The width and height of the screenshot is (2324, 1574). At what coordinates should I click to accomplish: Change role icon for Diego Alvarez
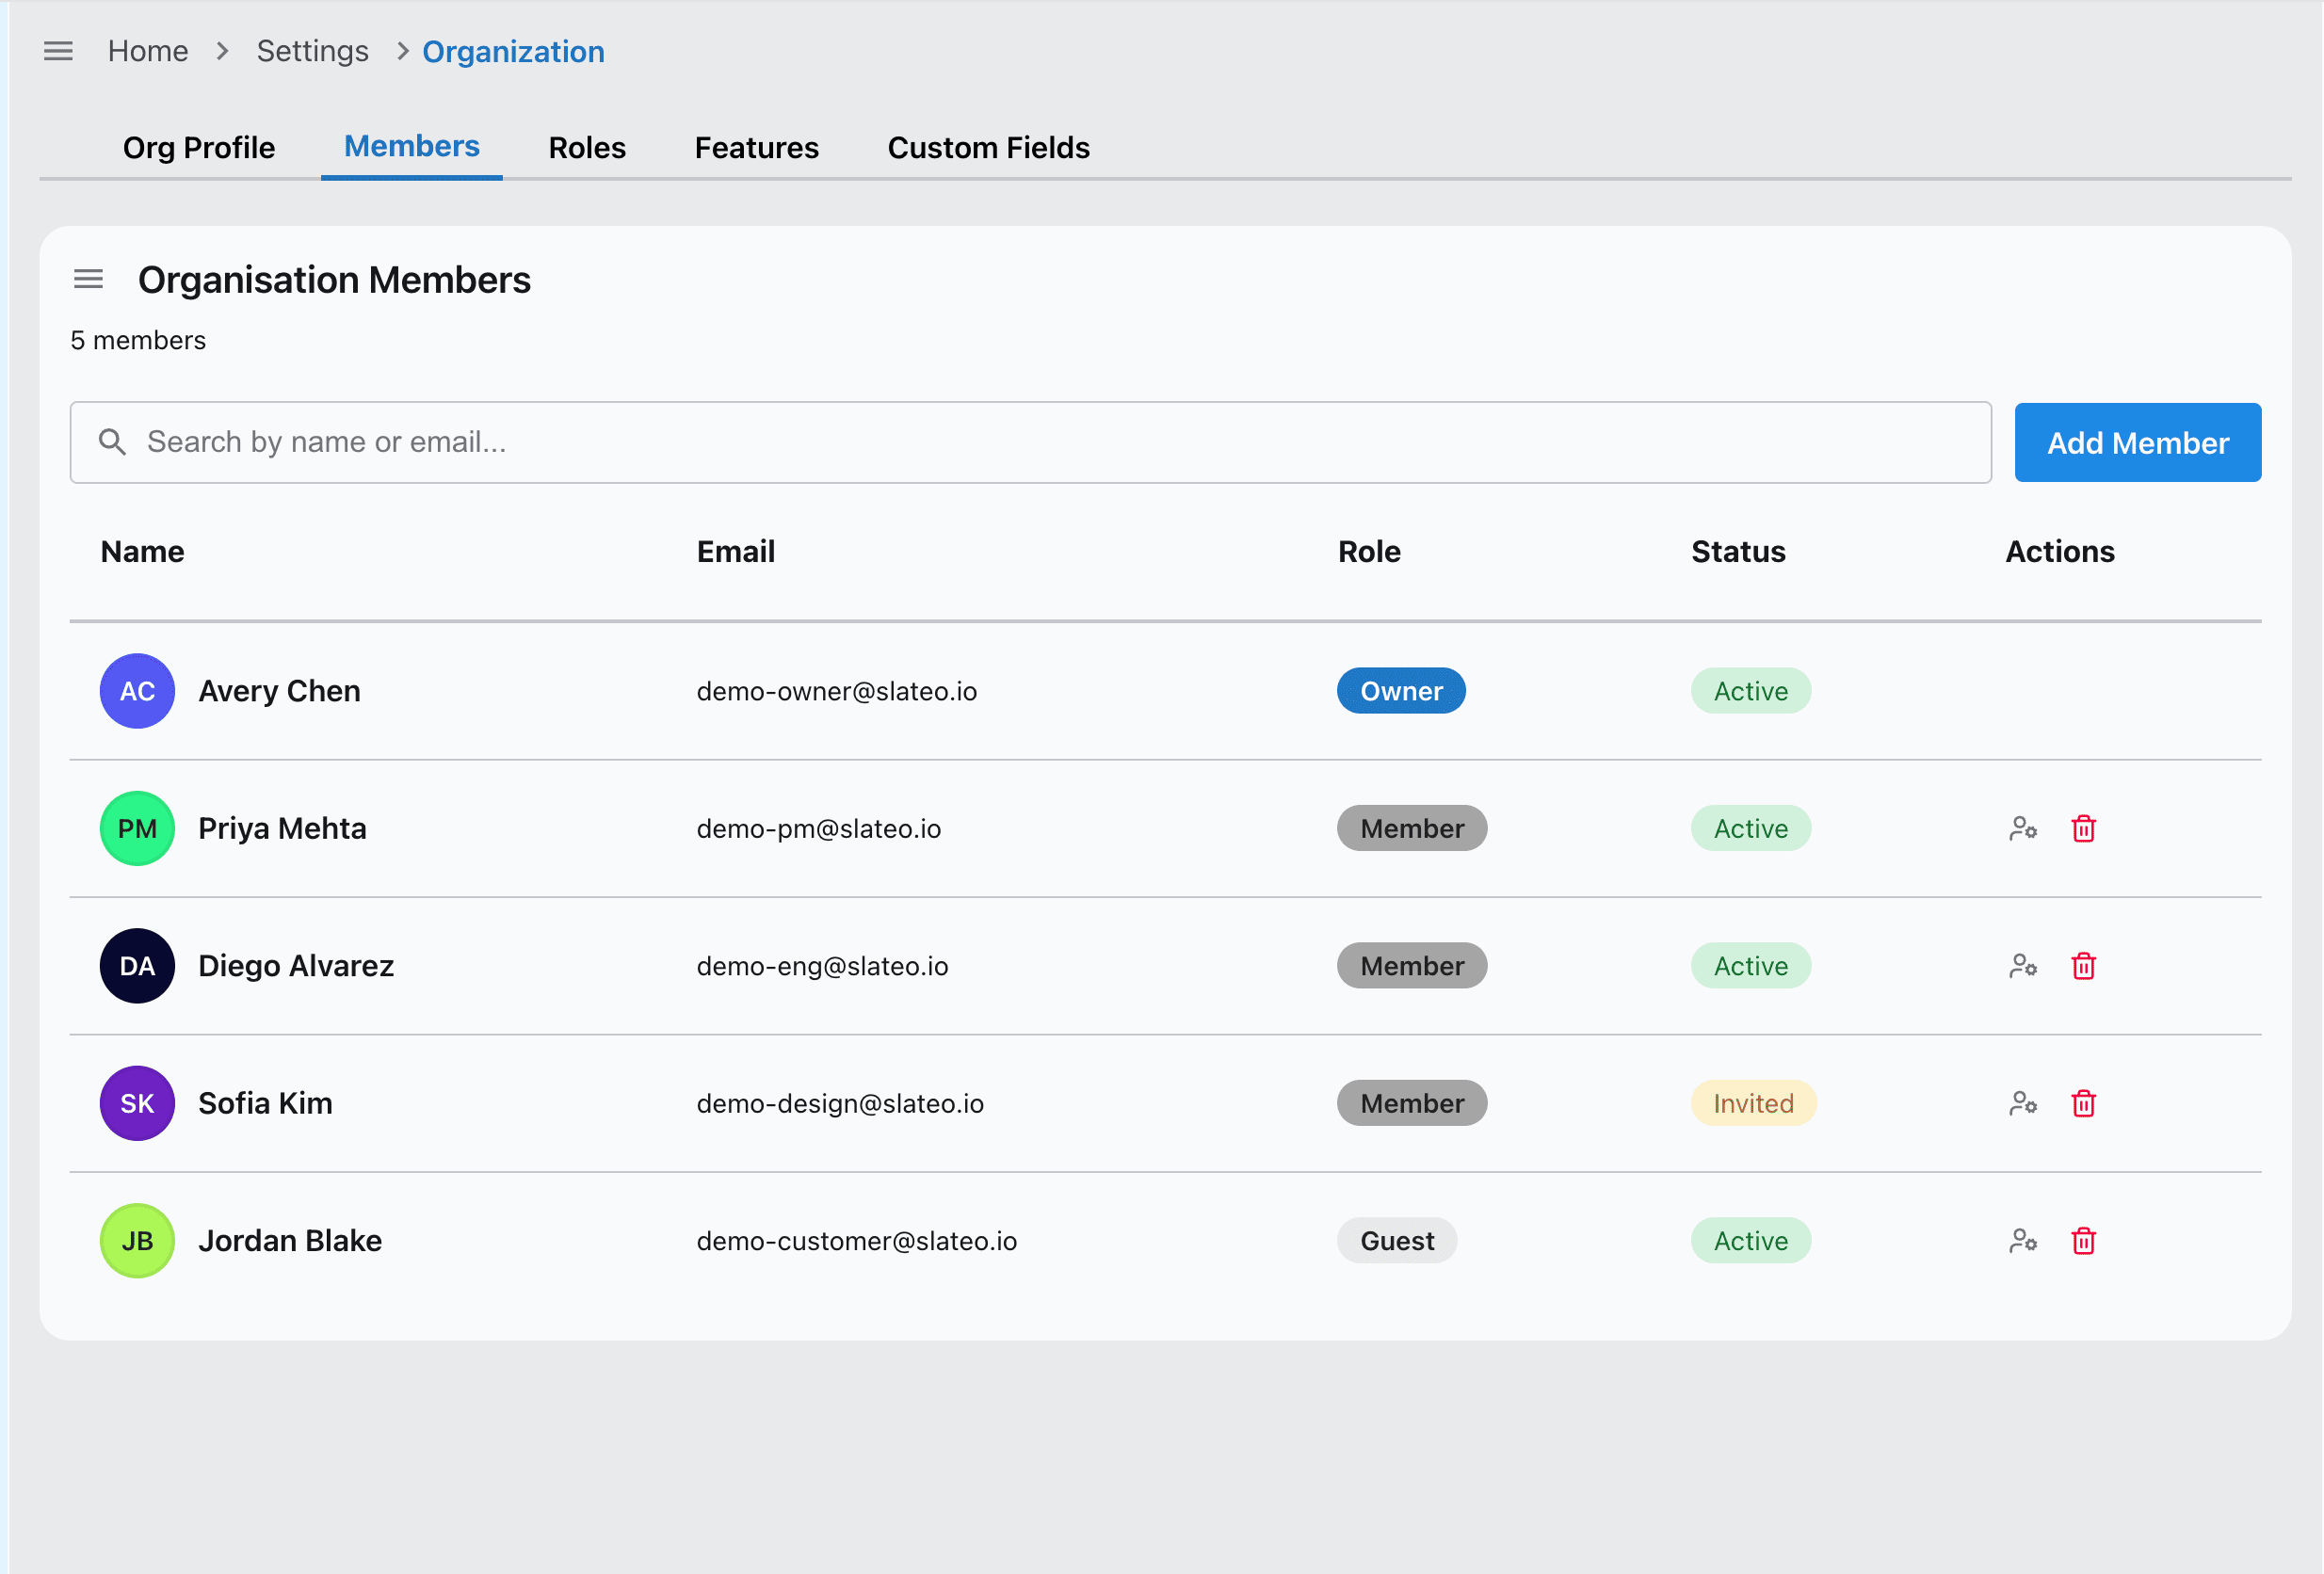click(x=2023, y=966)
